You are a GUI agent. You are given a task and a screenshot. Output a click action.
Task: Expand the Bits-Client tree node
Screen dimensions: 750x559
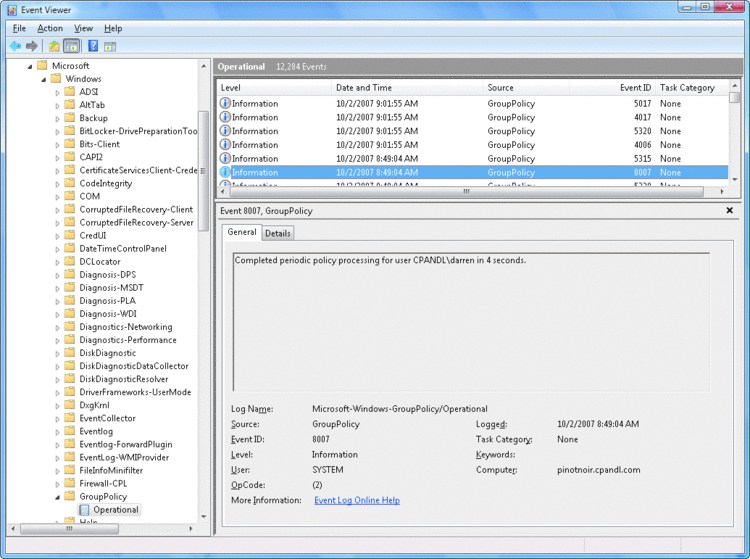pyautogui.click(x=58, y=144)
